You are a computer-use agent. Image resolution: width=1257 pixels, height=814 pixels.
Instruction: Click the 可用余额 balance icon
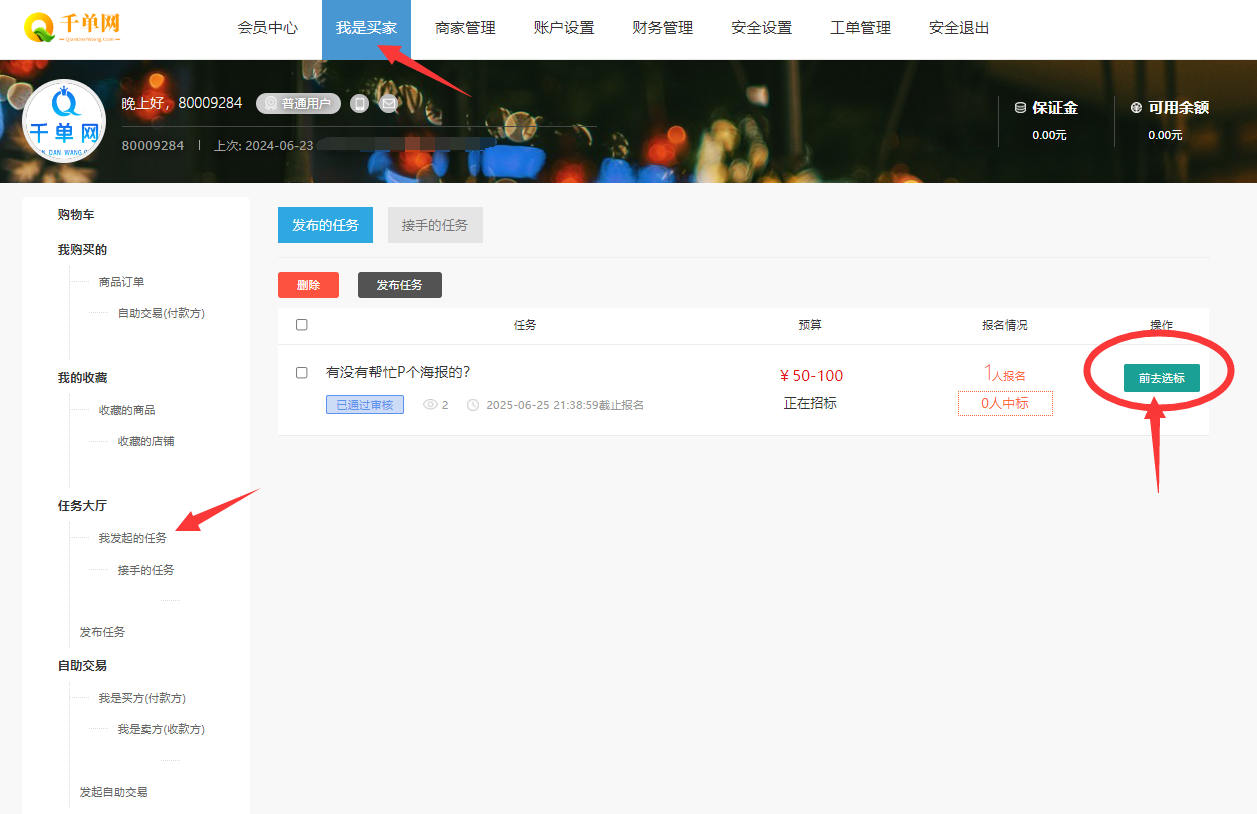[x=1136, y=108]
